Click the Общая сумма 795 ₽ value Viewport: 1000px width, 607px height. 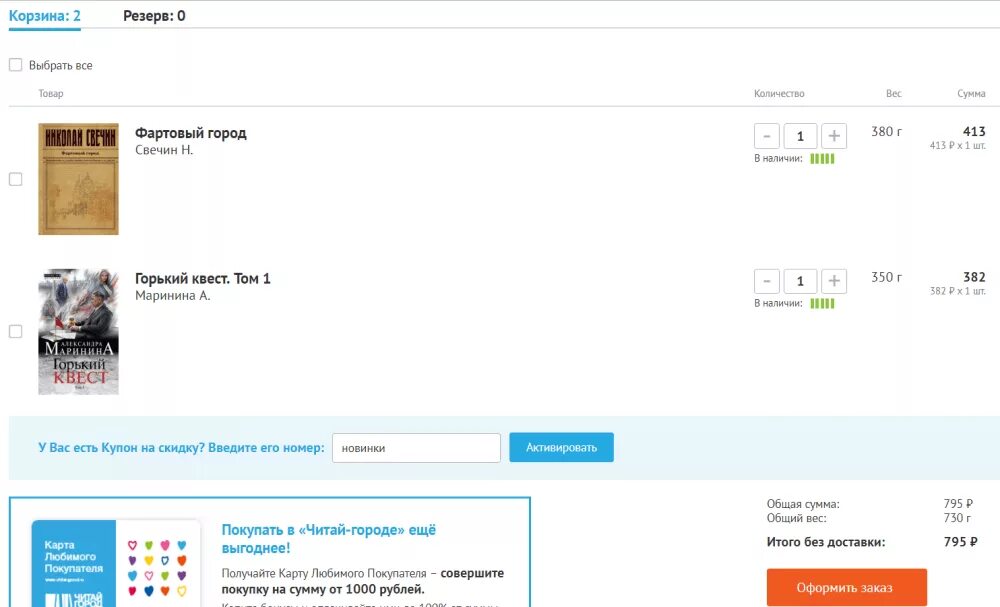pyautogui.click(x=958, y=504)
